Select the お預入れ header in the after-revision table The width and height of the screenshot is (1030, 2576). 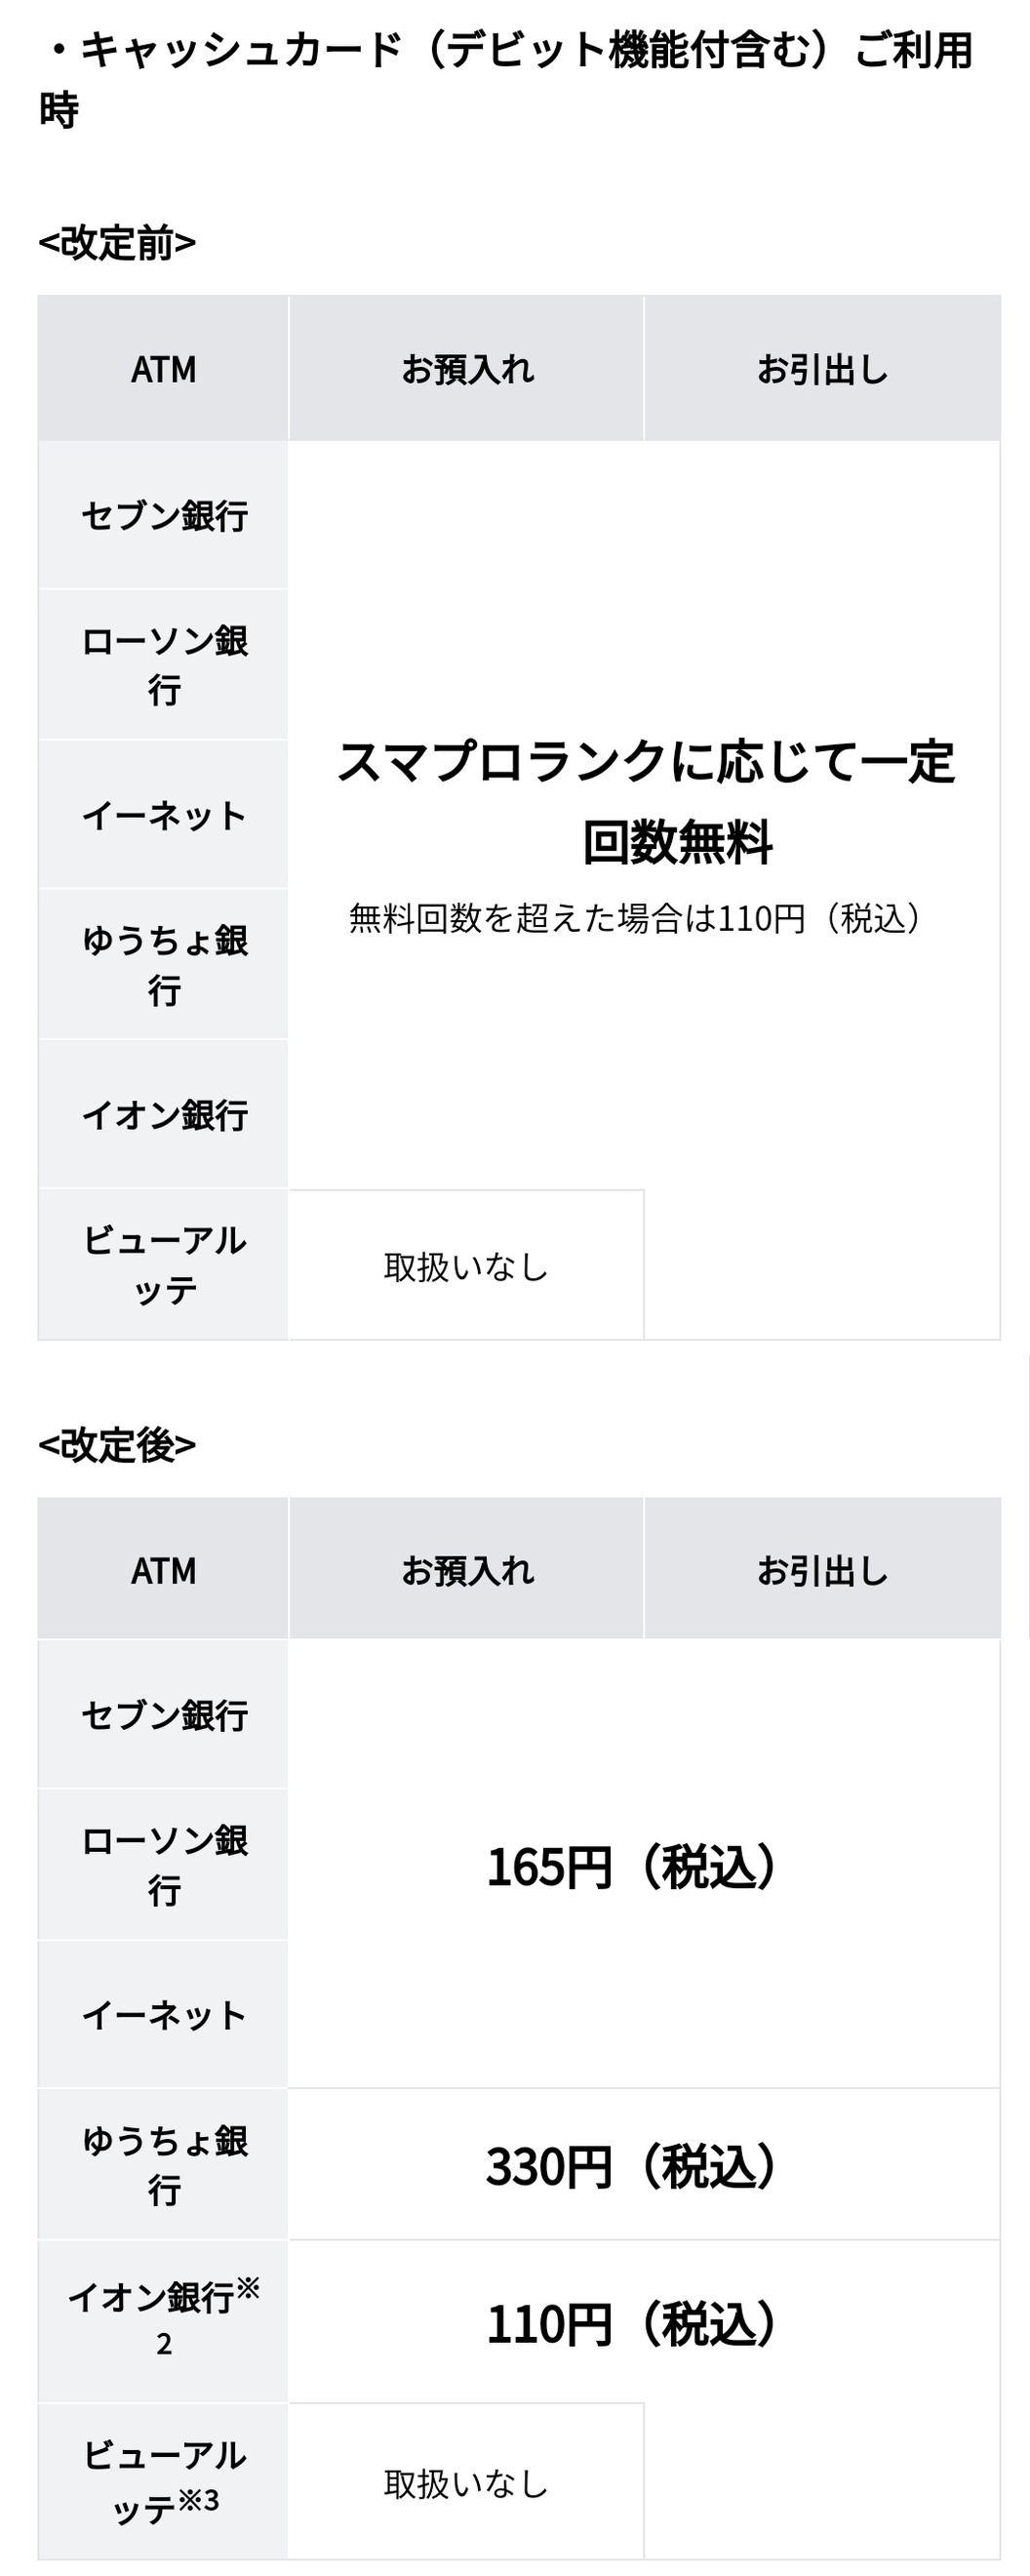point(467,1570)
